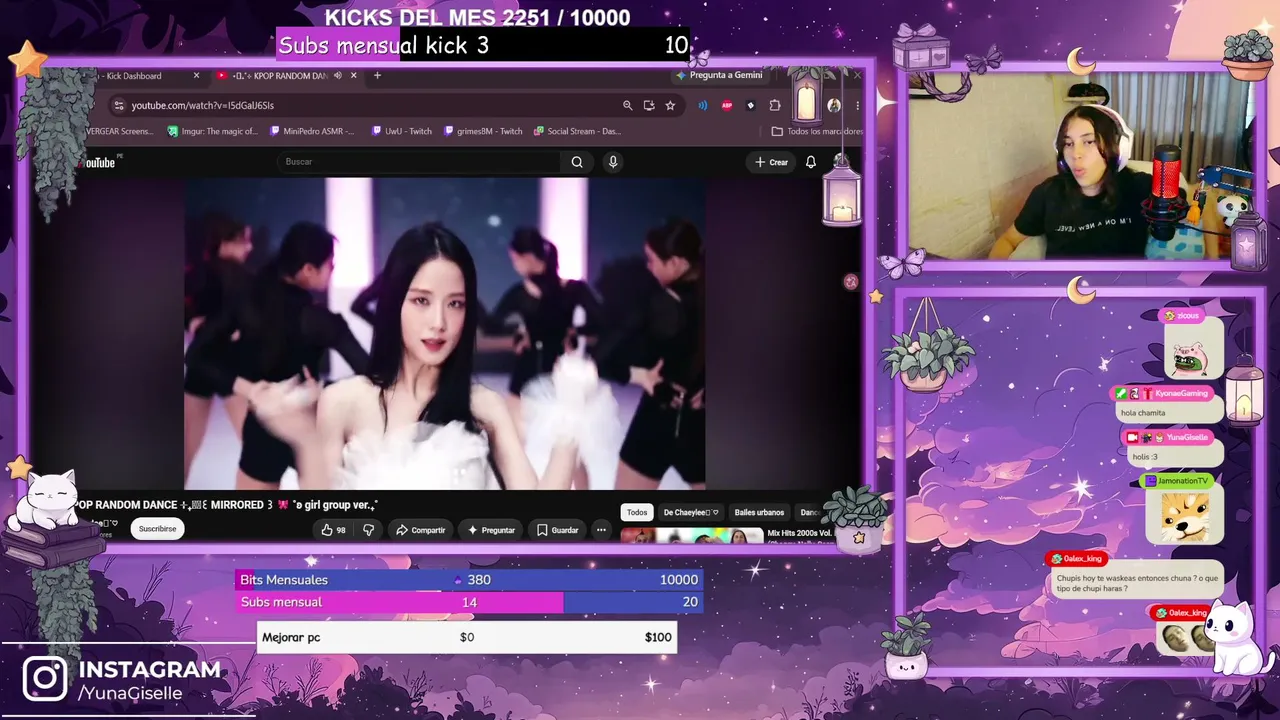Dislike the video with thumbs down

[368, 530]
